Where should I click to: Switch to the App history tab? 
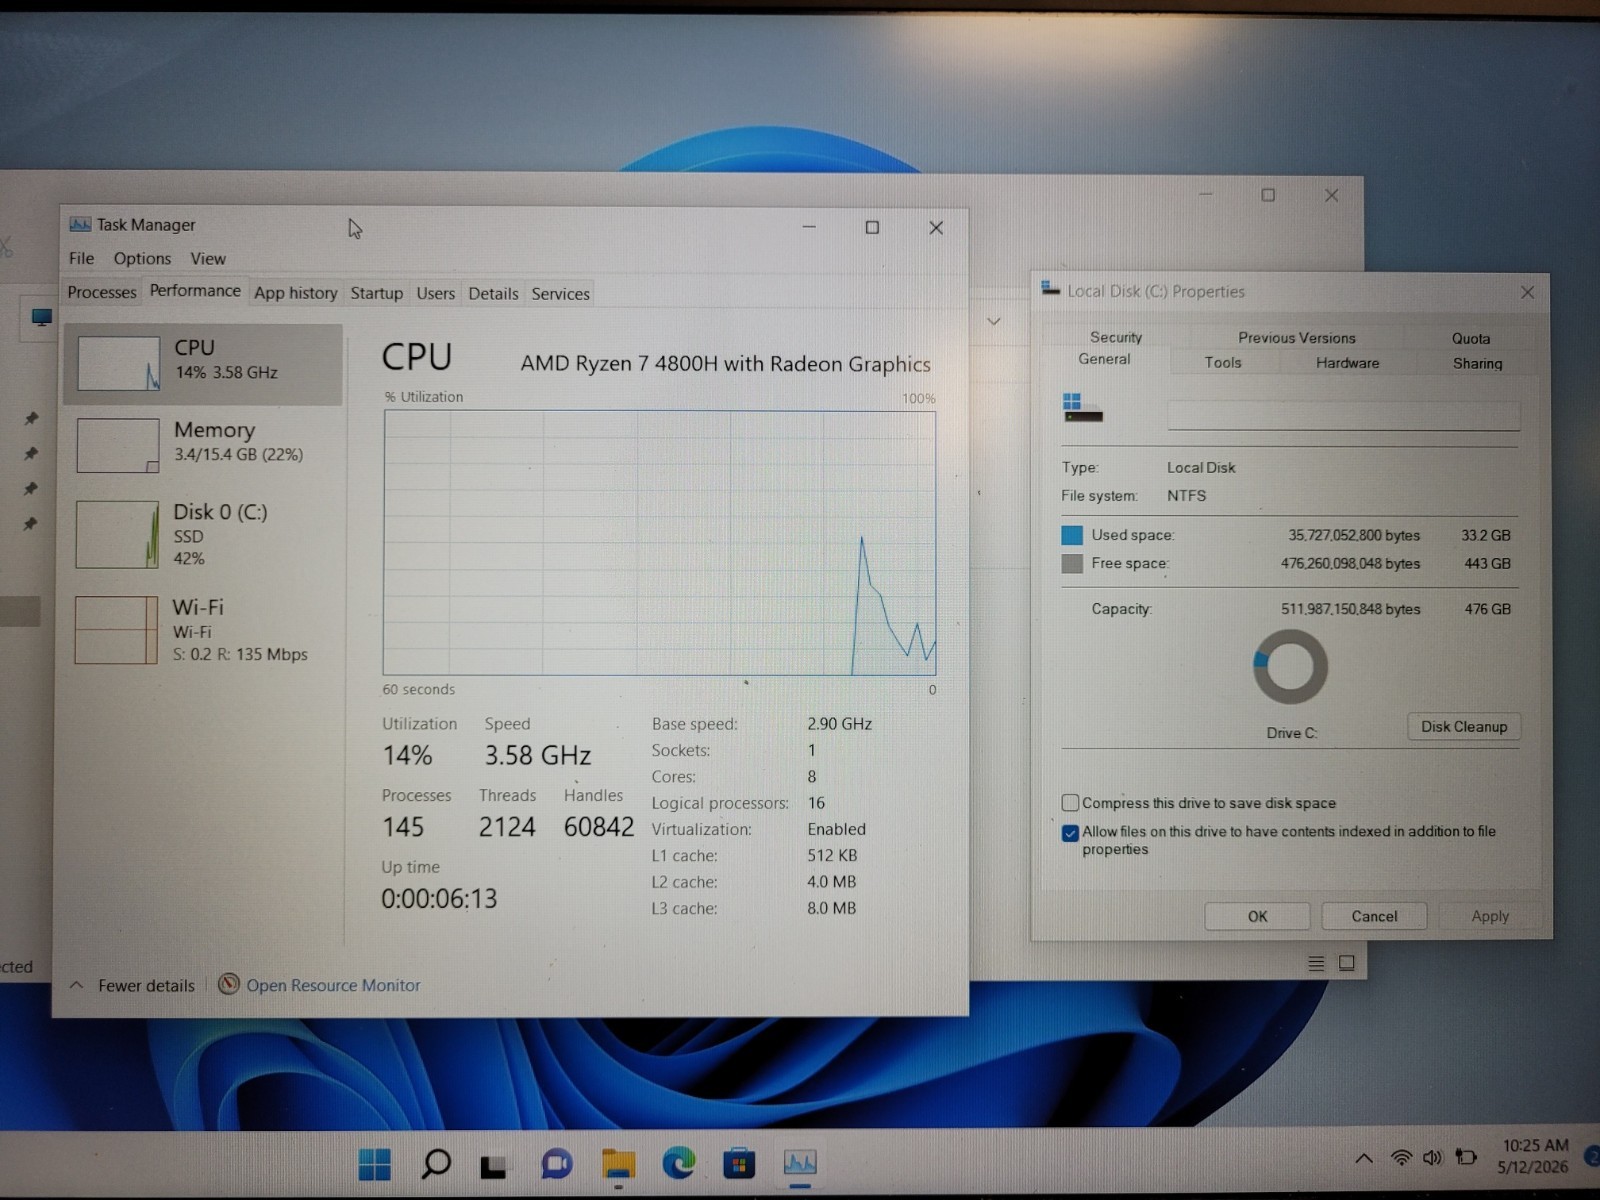[295, 293]
